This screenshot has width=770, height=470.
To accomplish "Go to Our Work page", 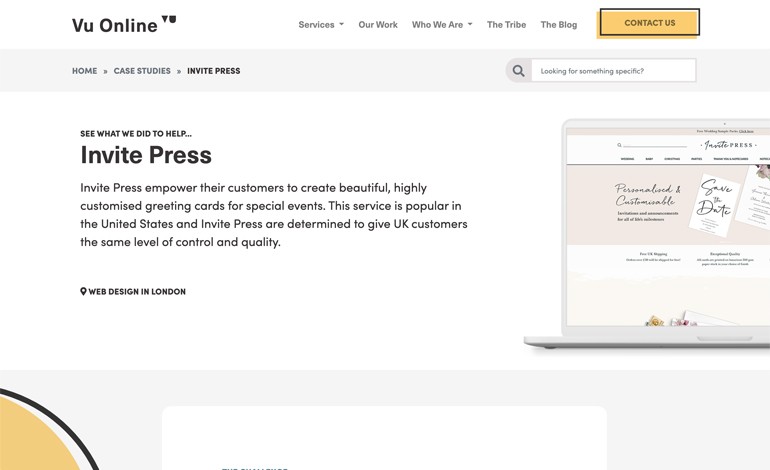I will click(378, 25).
